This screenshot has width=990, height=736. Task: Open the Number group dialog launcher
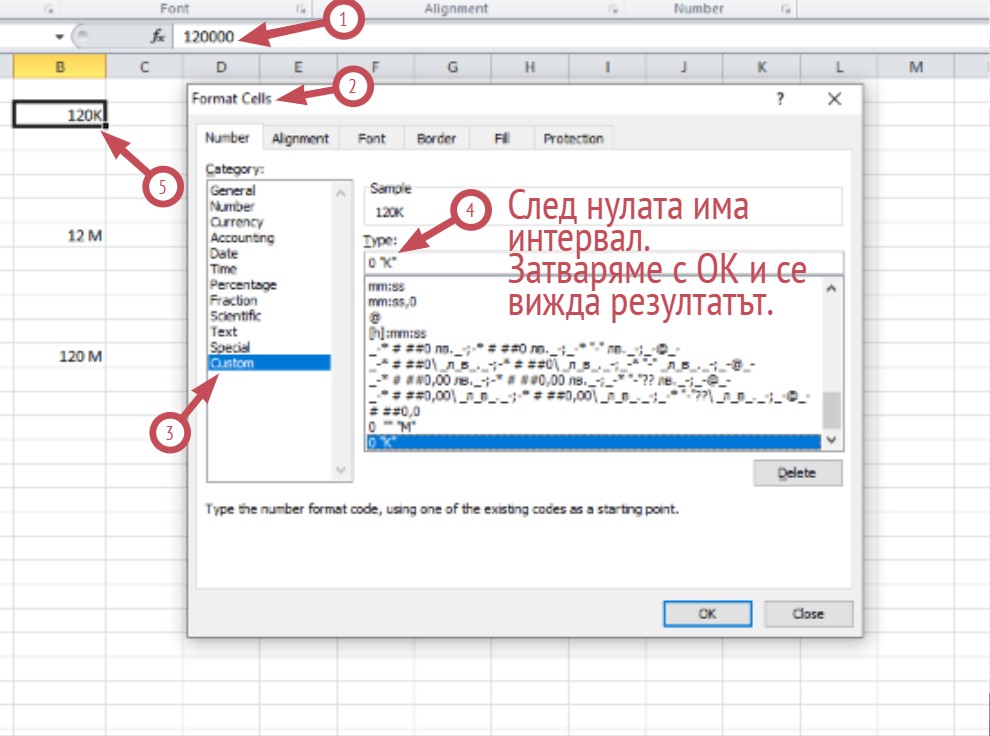pyautogui.click(x=786, y=9)
